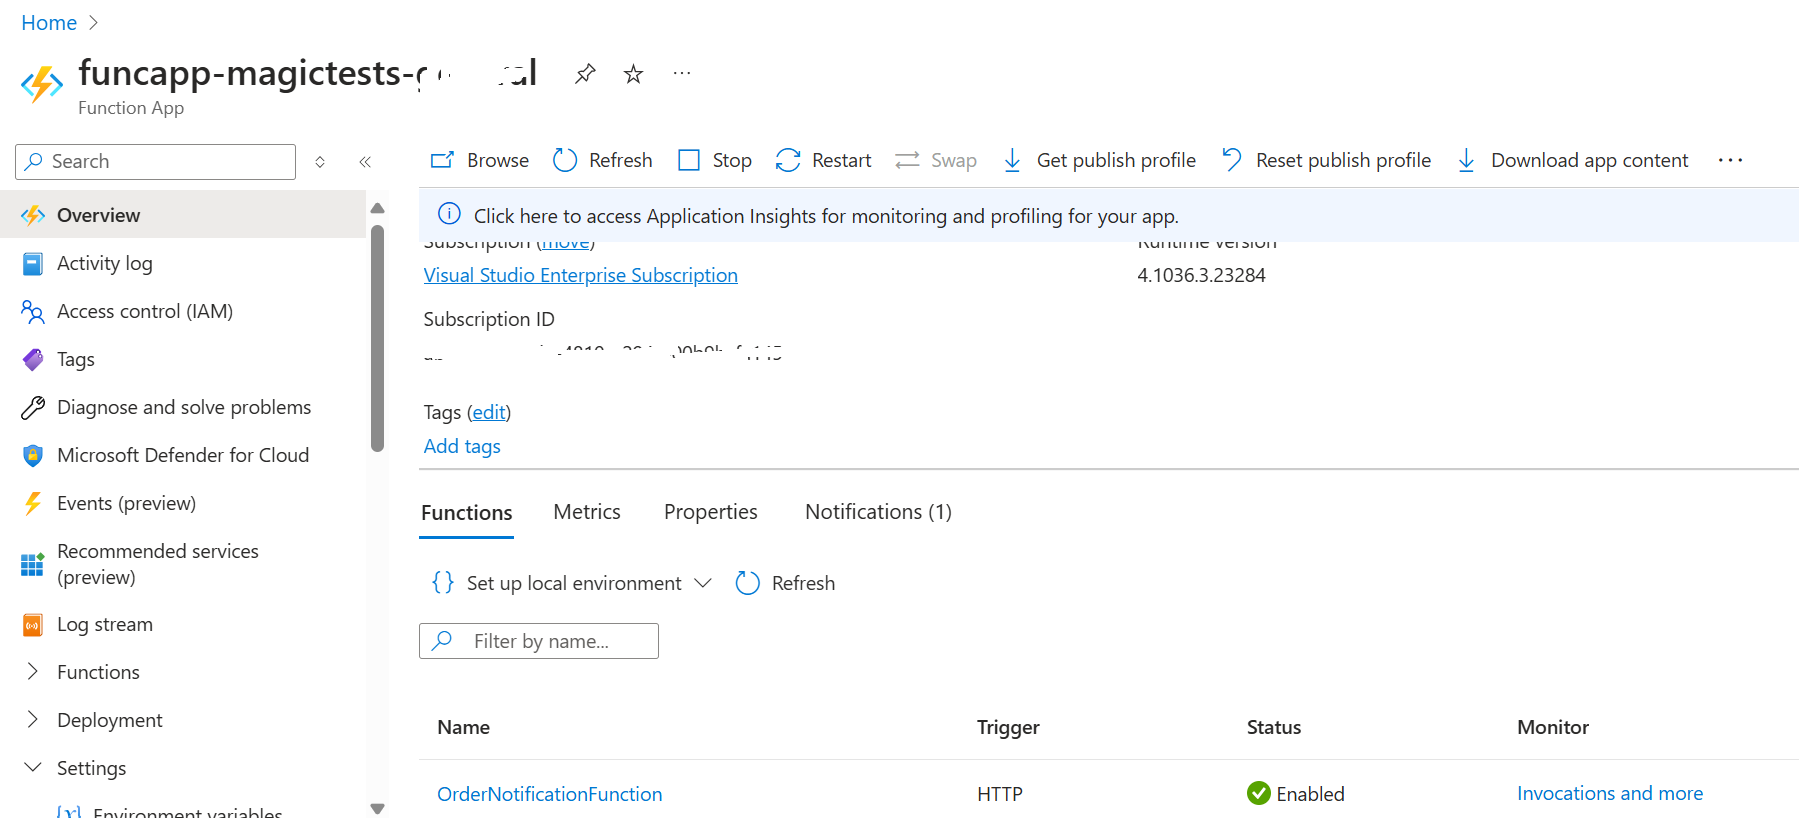Collapse the left sidebar menu
Image resolution: width=1799 pixels, height=818 pixels.
[x=365, y=161]
